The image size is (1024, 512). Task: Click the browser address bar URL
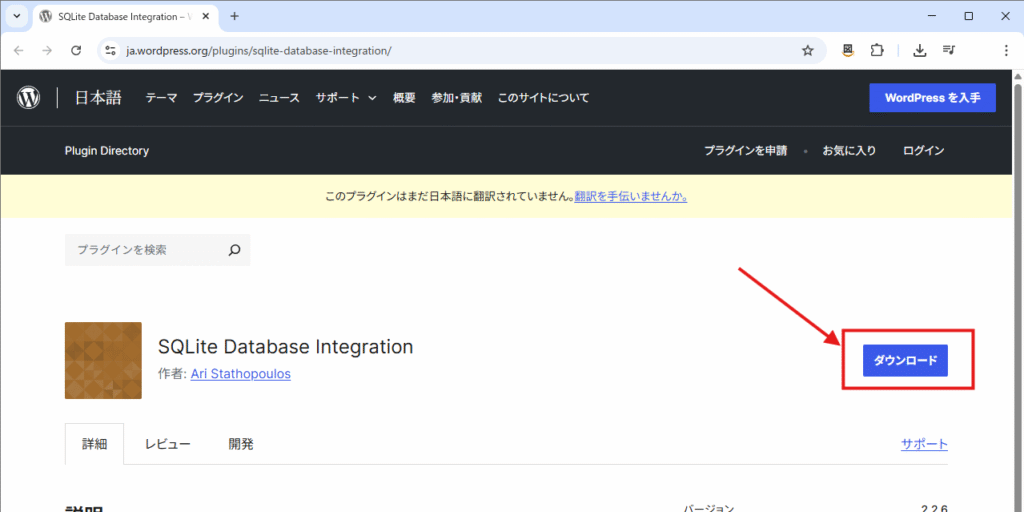point(259,50)
